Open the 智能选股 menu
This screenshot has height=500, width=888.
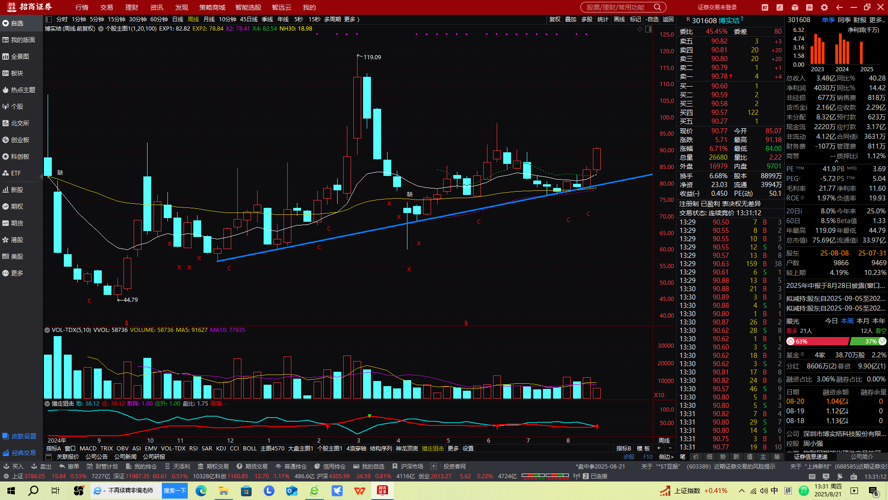coord(248,7)
